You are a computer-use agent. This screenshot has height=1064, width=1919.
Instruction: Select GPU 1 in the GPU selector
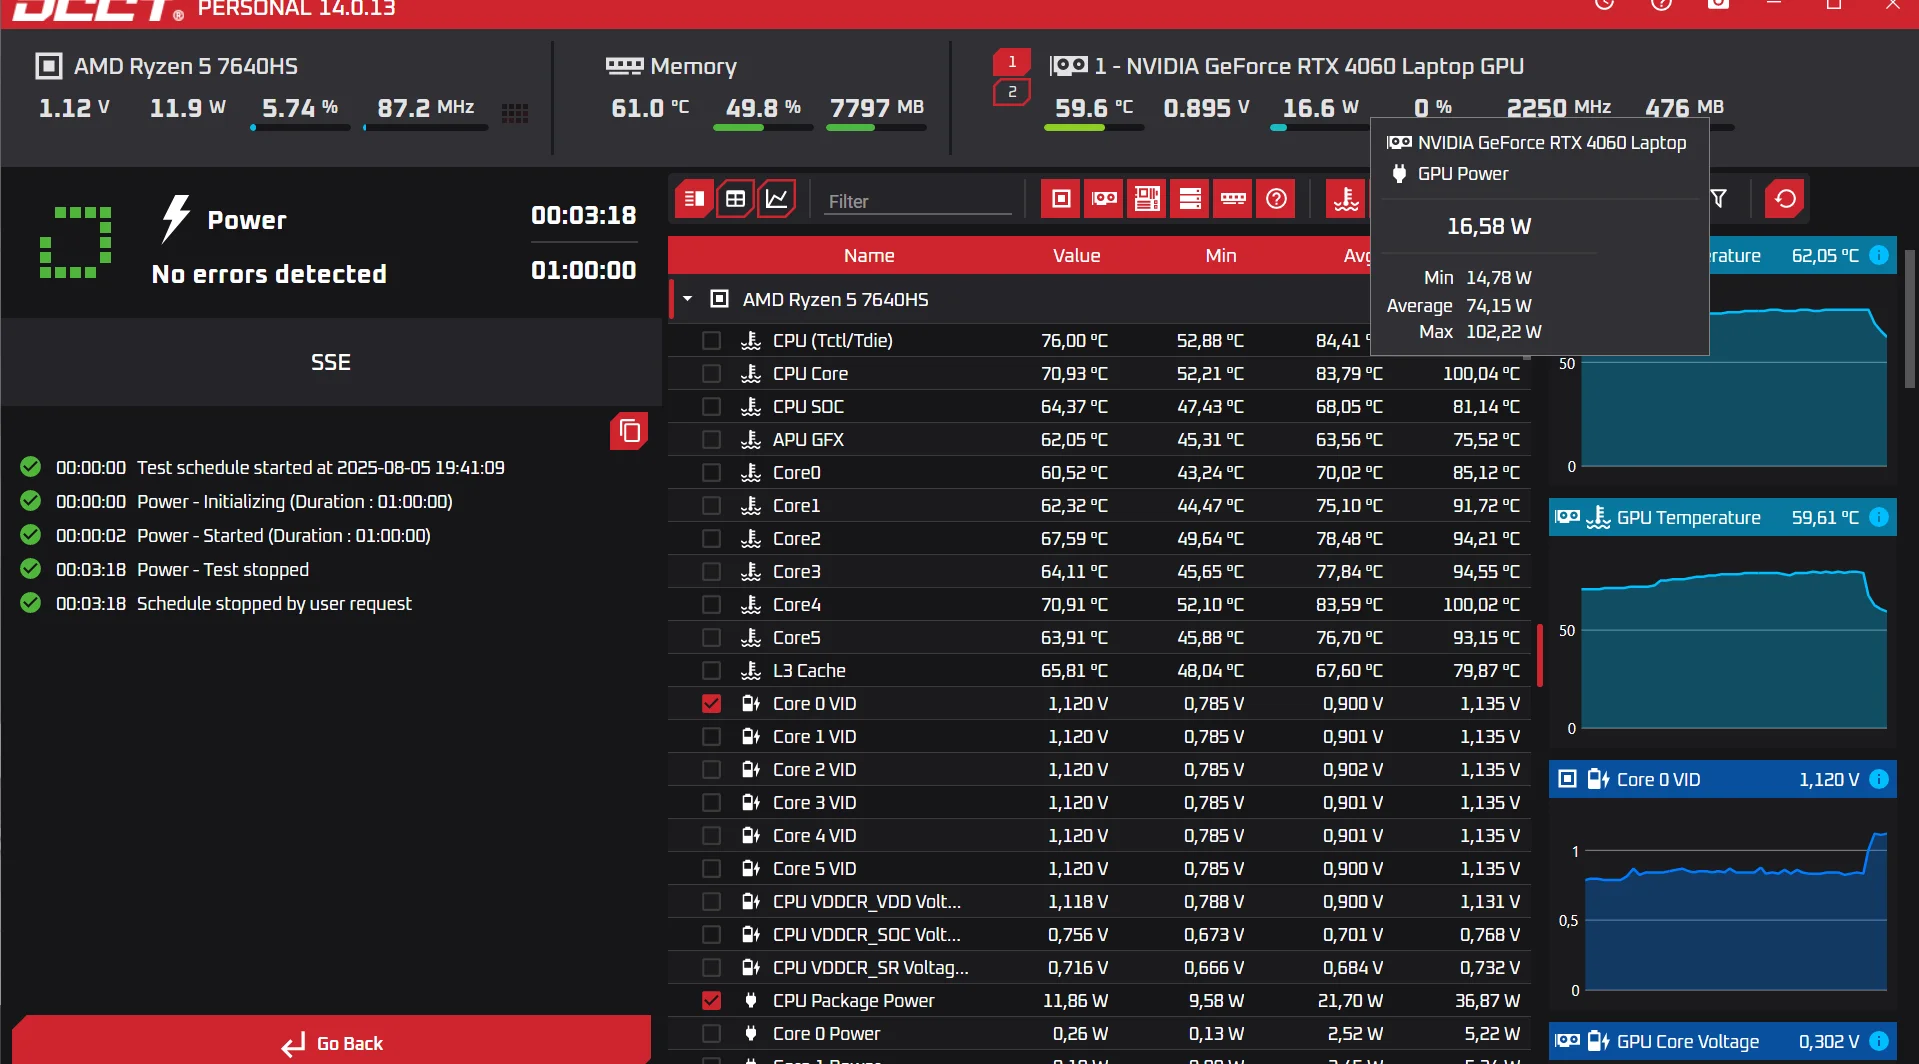(1011, 62)
